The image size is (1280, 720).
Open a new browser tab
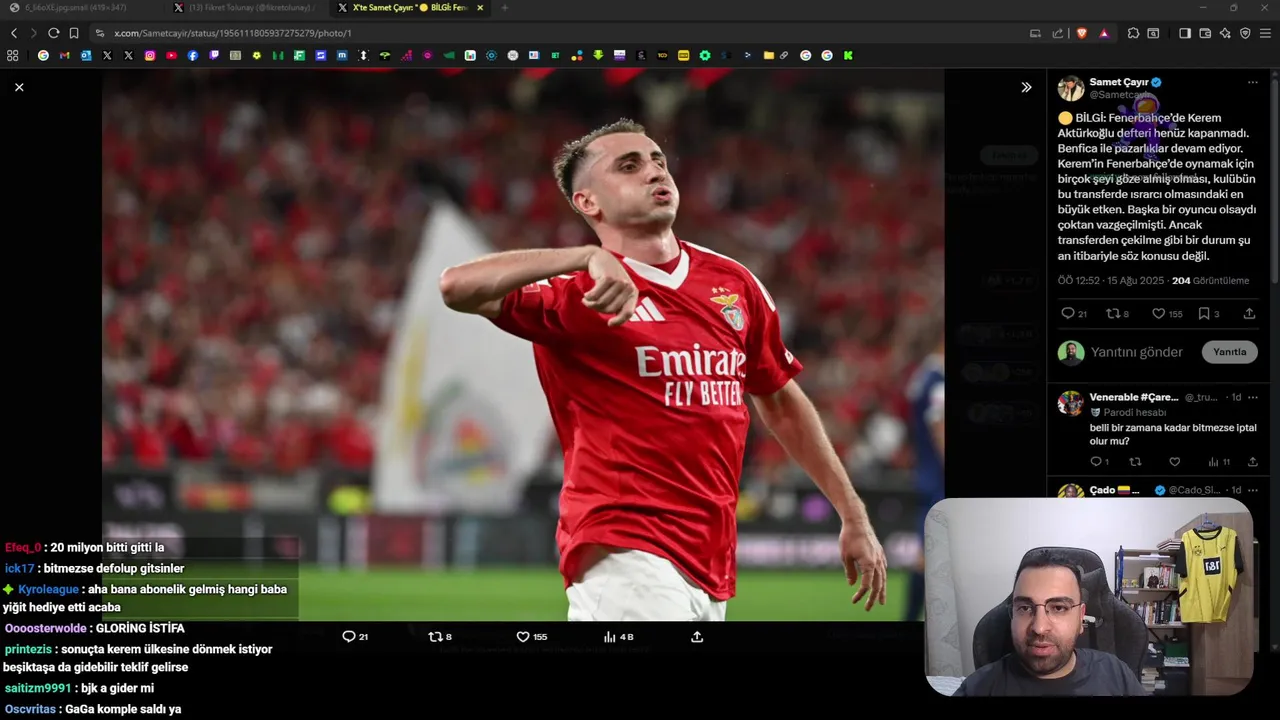pyautogui.click(x=504, y=8)
